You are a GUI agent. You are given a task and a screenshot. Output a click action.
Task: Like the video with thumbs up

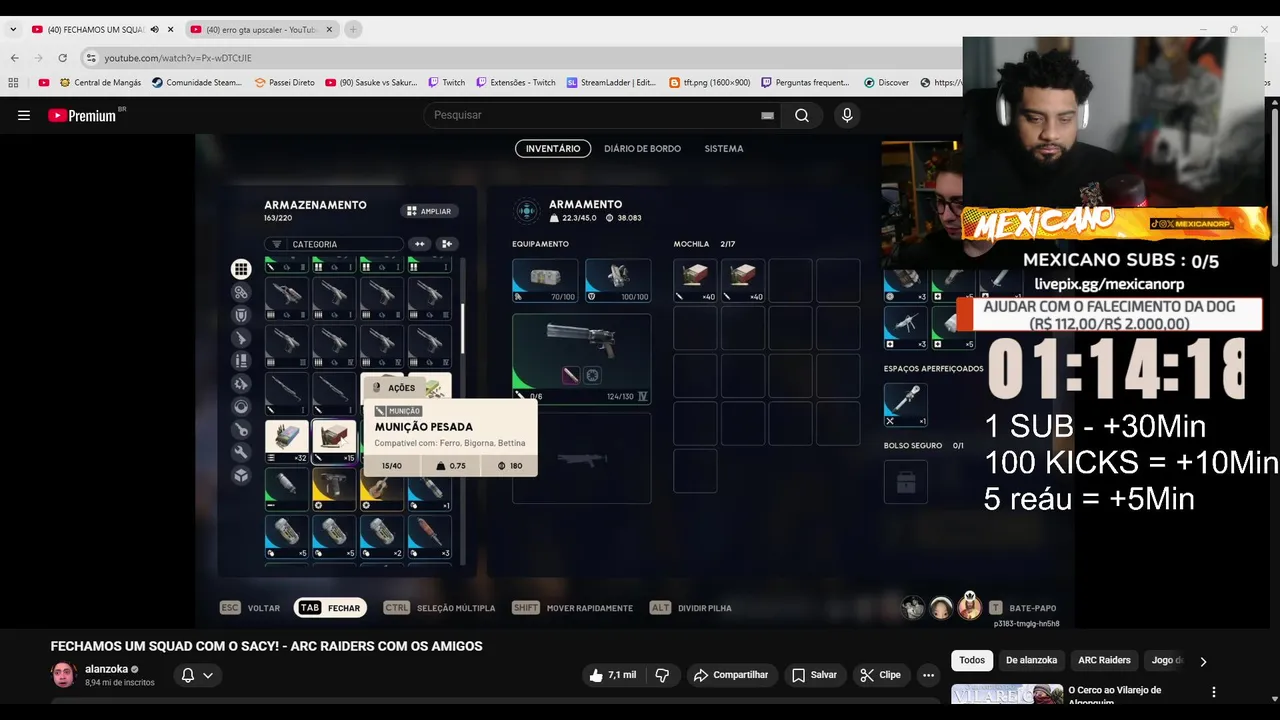click(612, 675)
